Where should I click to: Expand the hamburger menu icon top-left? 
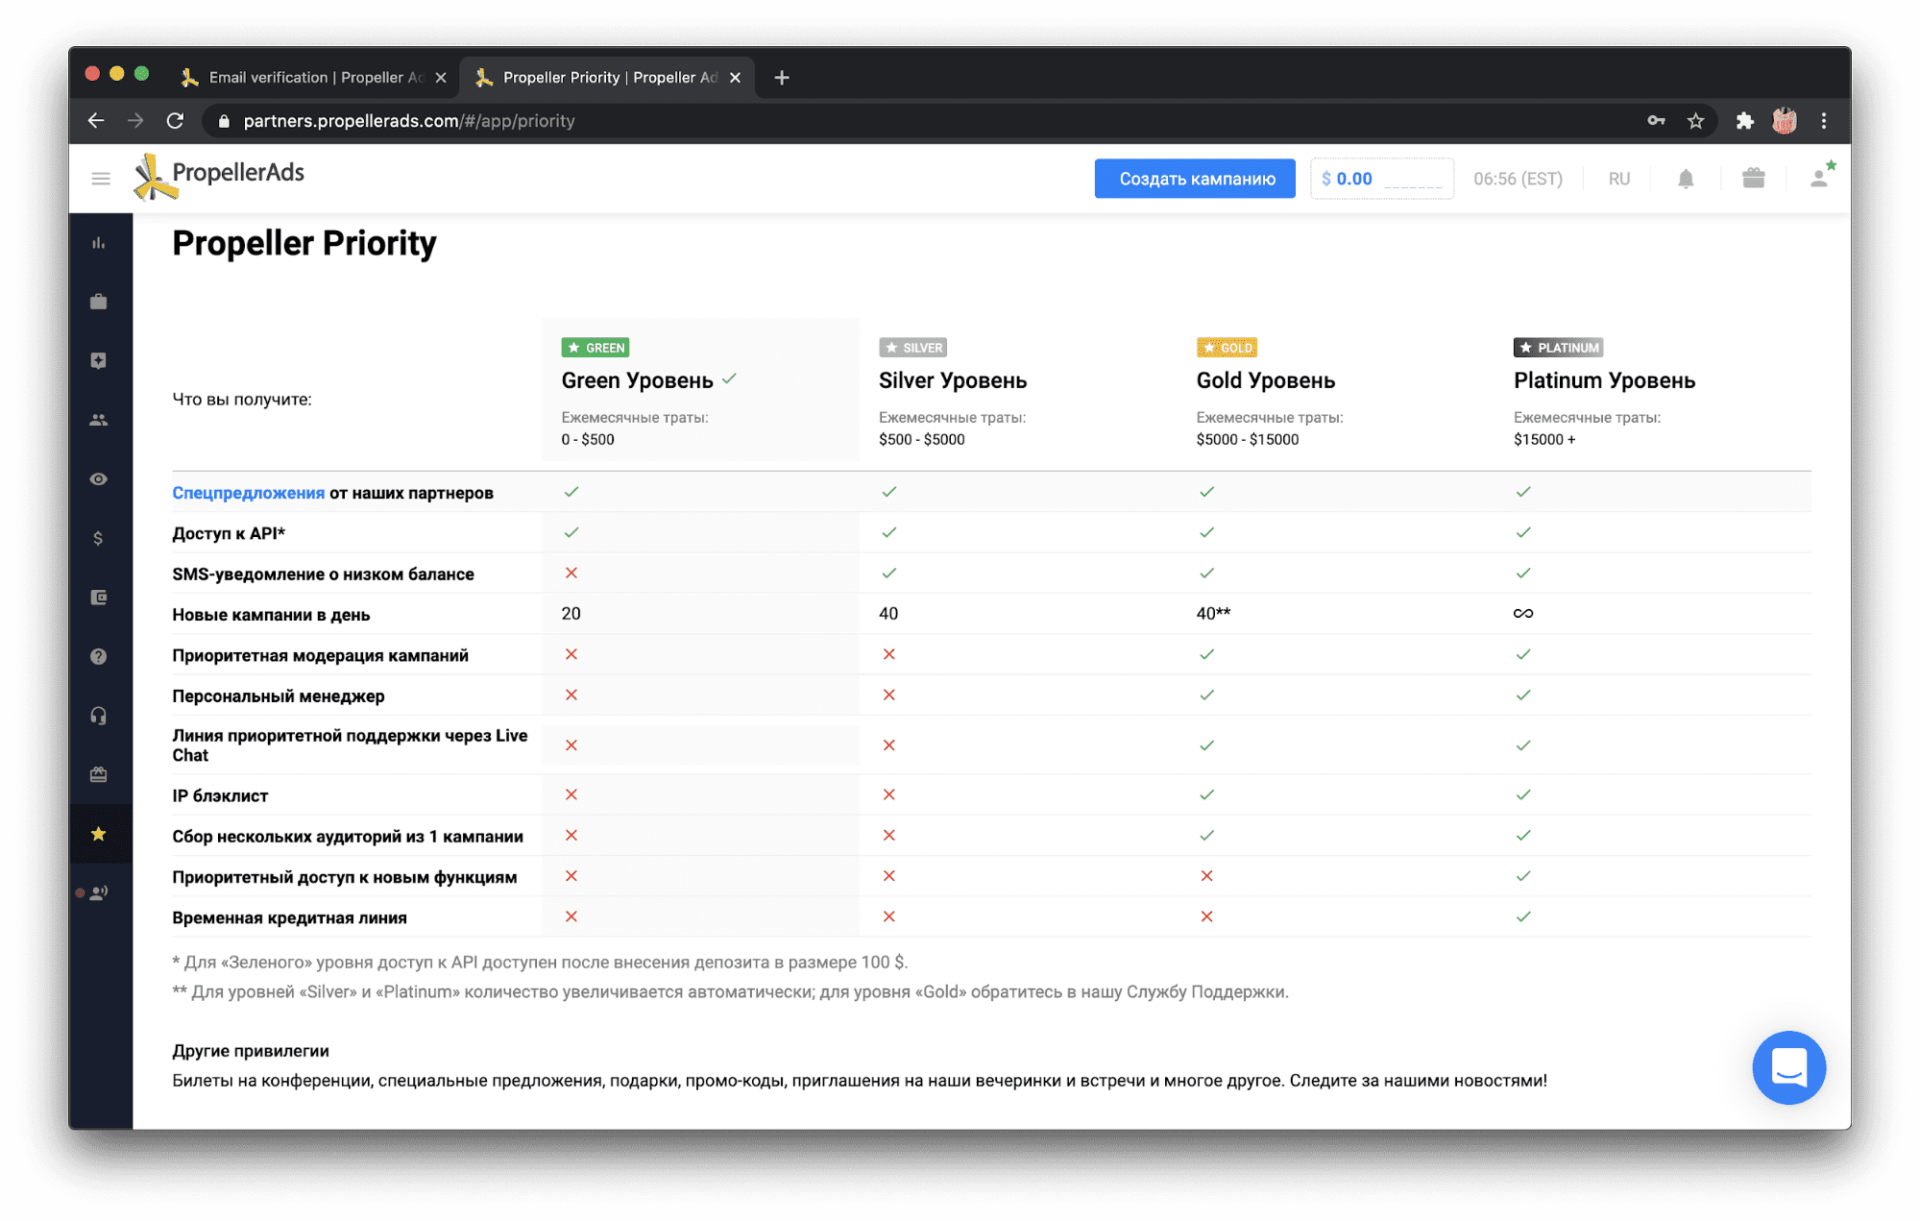pos(99,176)
